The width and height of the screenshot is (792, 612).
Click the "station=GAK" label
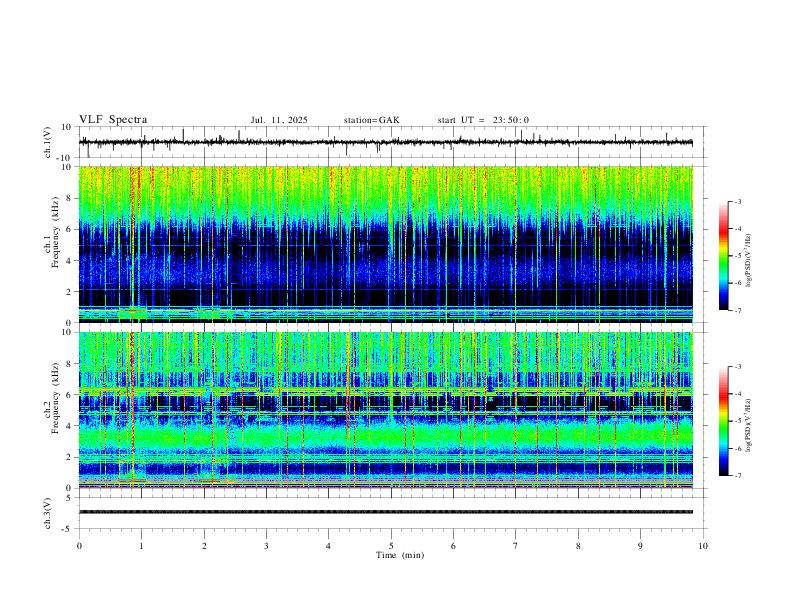[371, 120]
